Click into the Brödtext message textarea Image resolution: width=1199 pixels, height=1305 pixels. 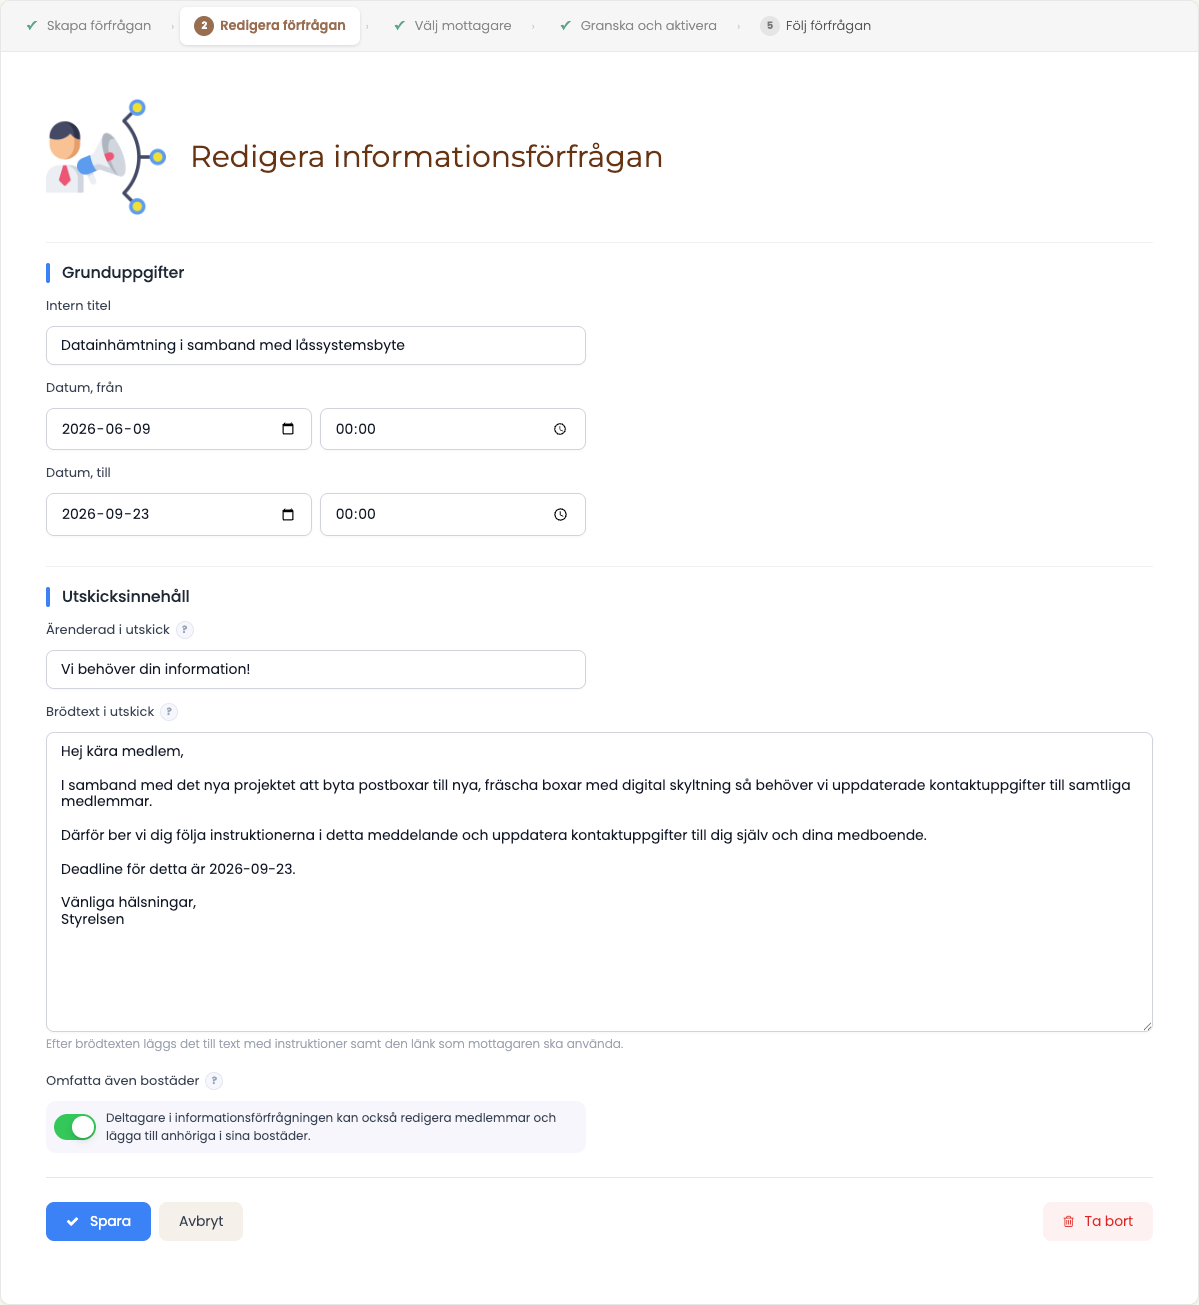click(599, 882)
